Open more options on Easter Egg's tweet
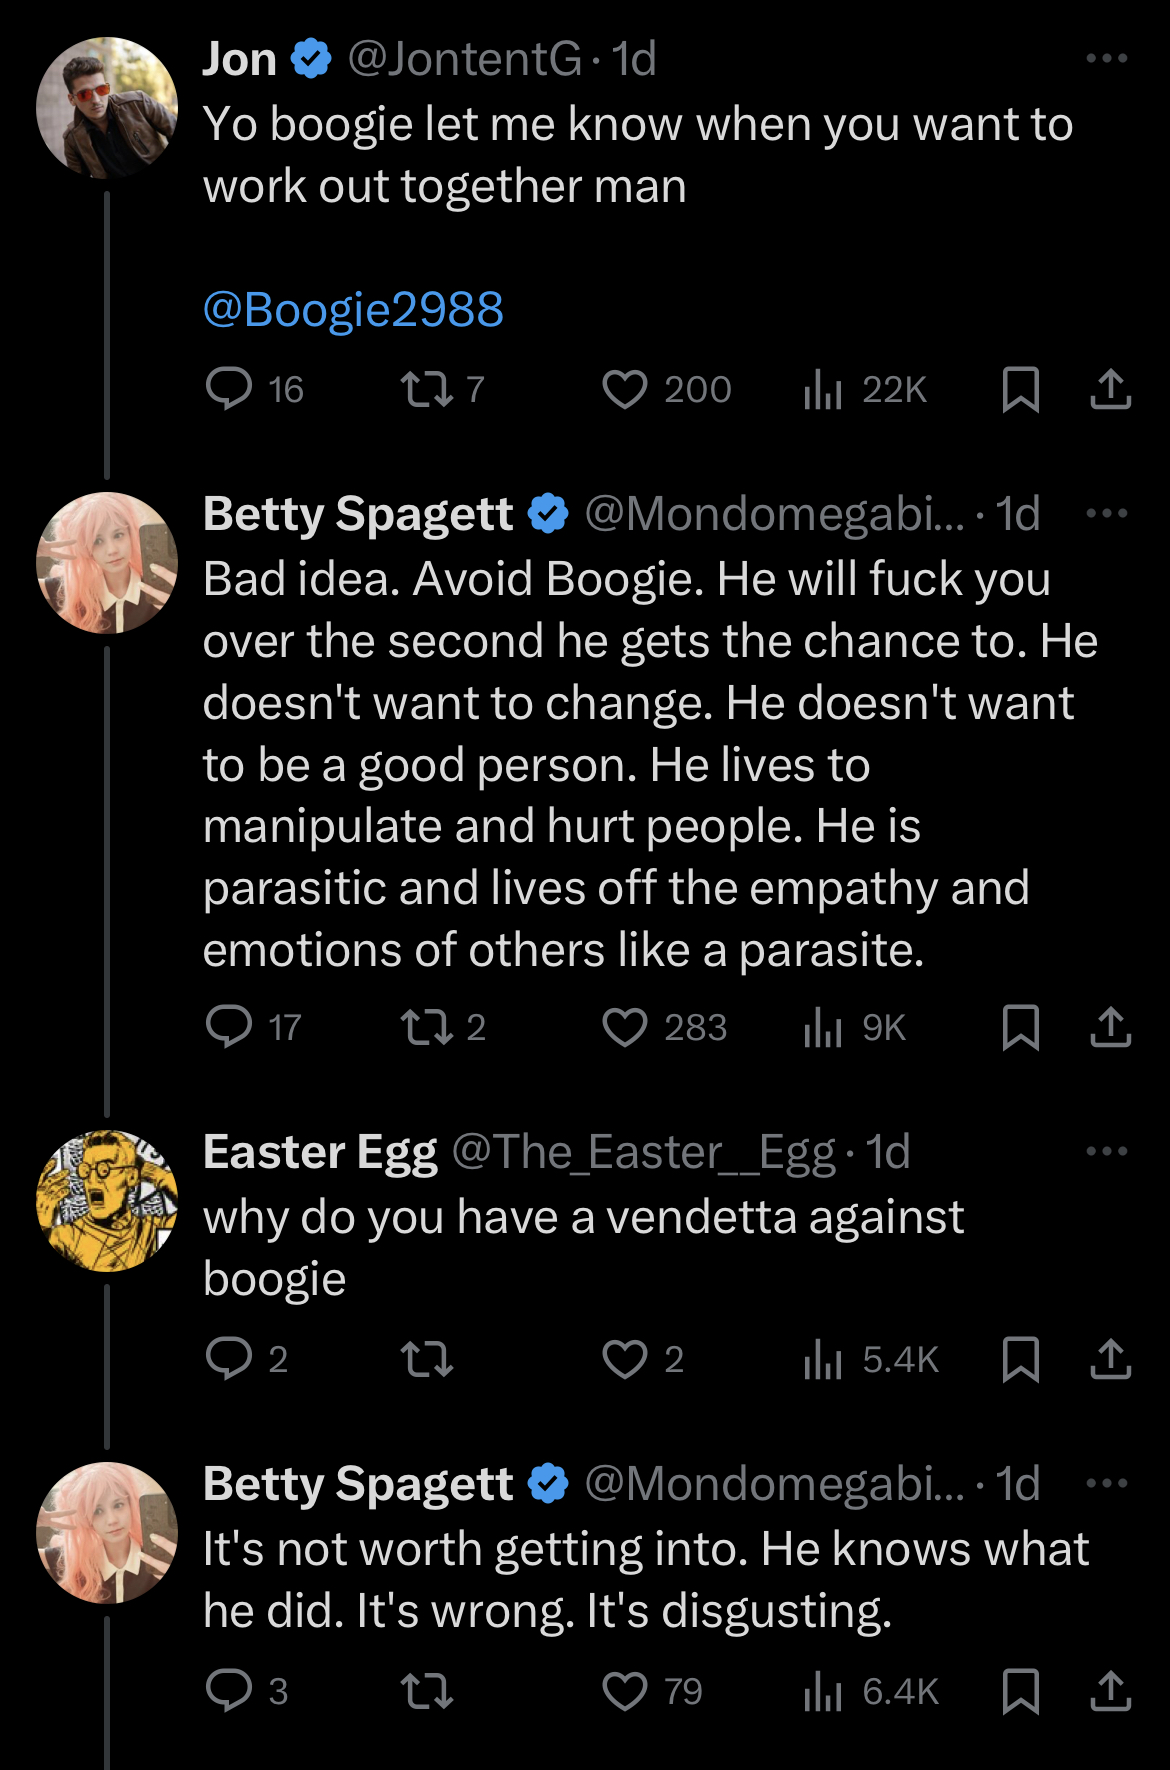The width and height of the screenshot is (1170, 1770). [x=1107, y=1152]
